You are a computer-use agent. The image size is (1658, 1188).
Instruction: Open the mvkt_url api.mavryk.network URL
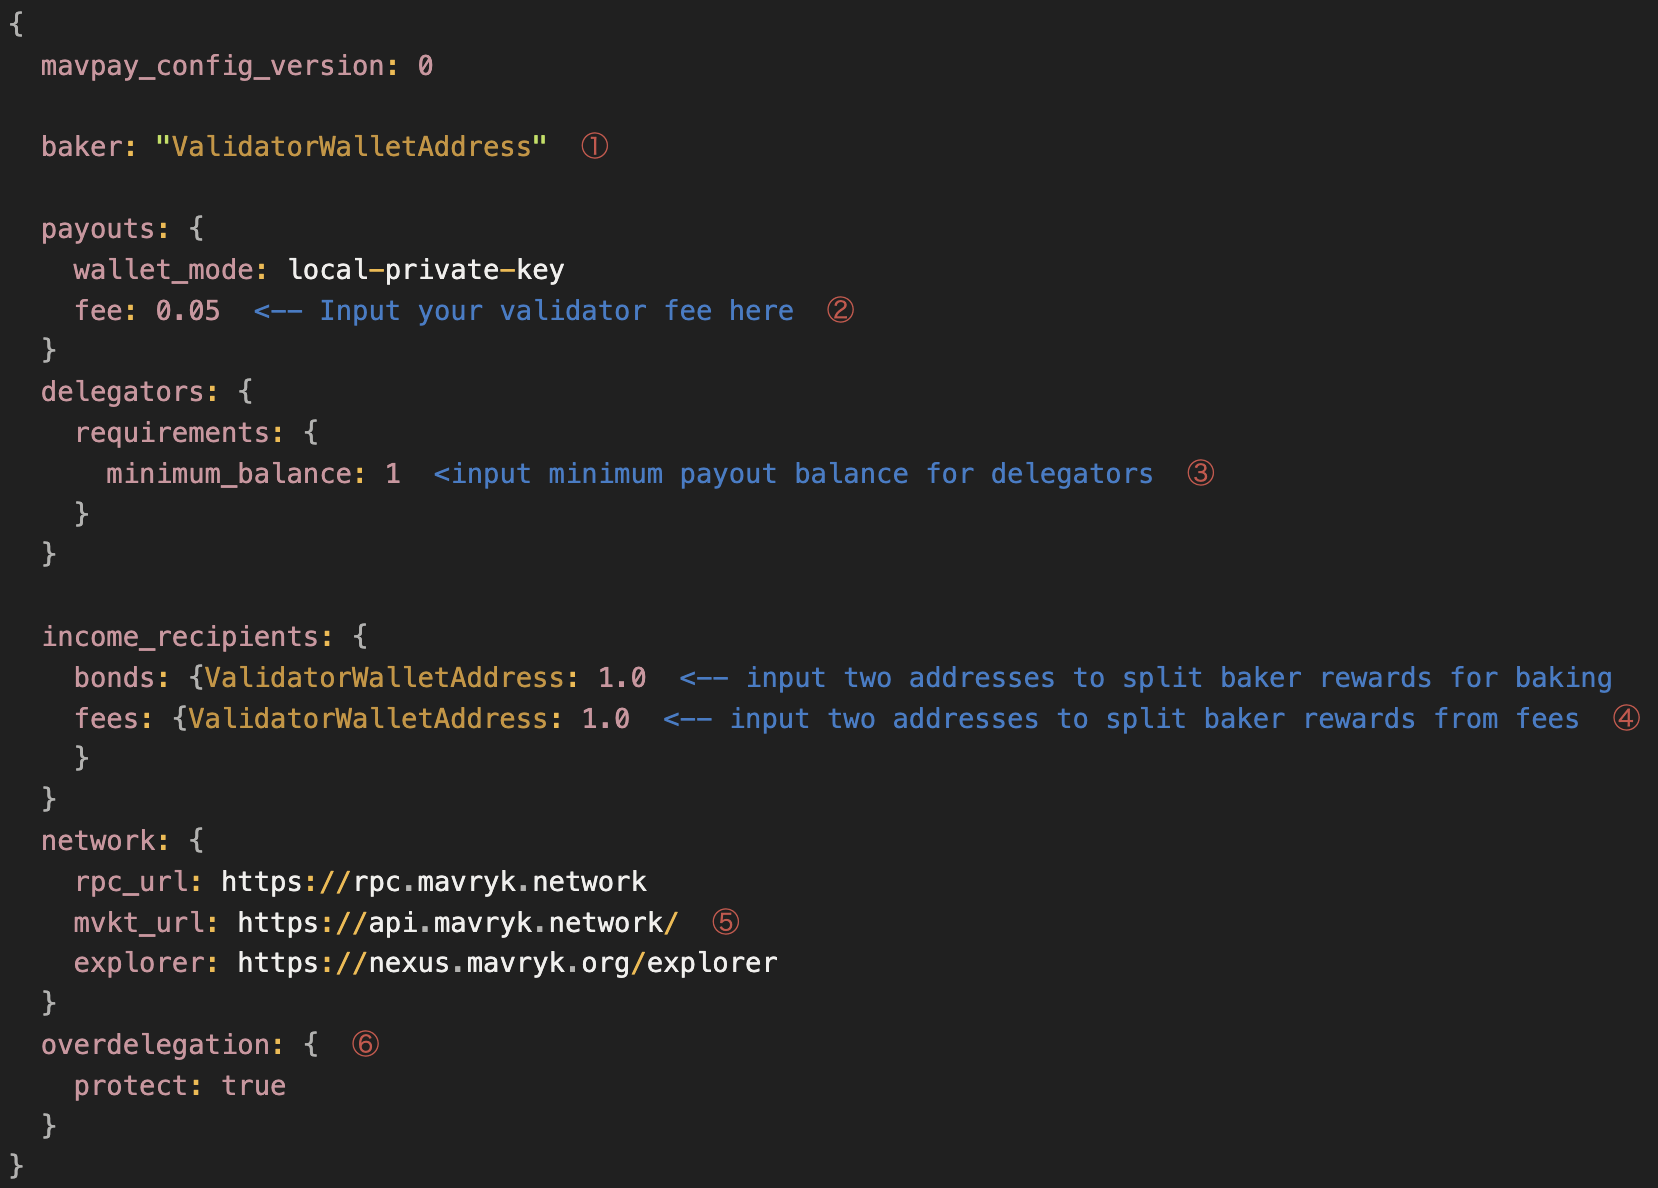point(457,922)
